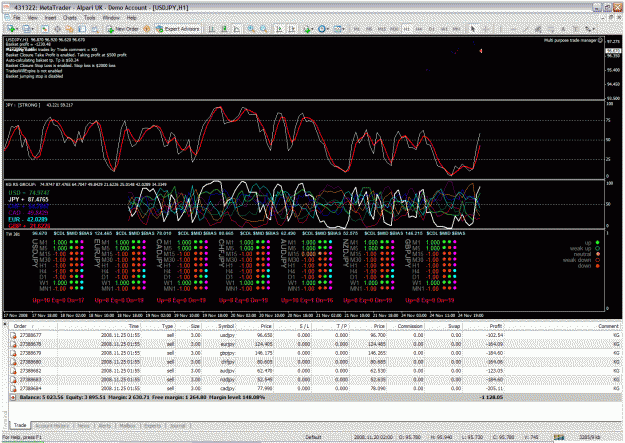This screenshot has height=443, width=625.
Task: Switch to the Experts tab
Action: click(x=152, y=426)
